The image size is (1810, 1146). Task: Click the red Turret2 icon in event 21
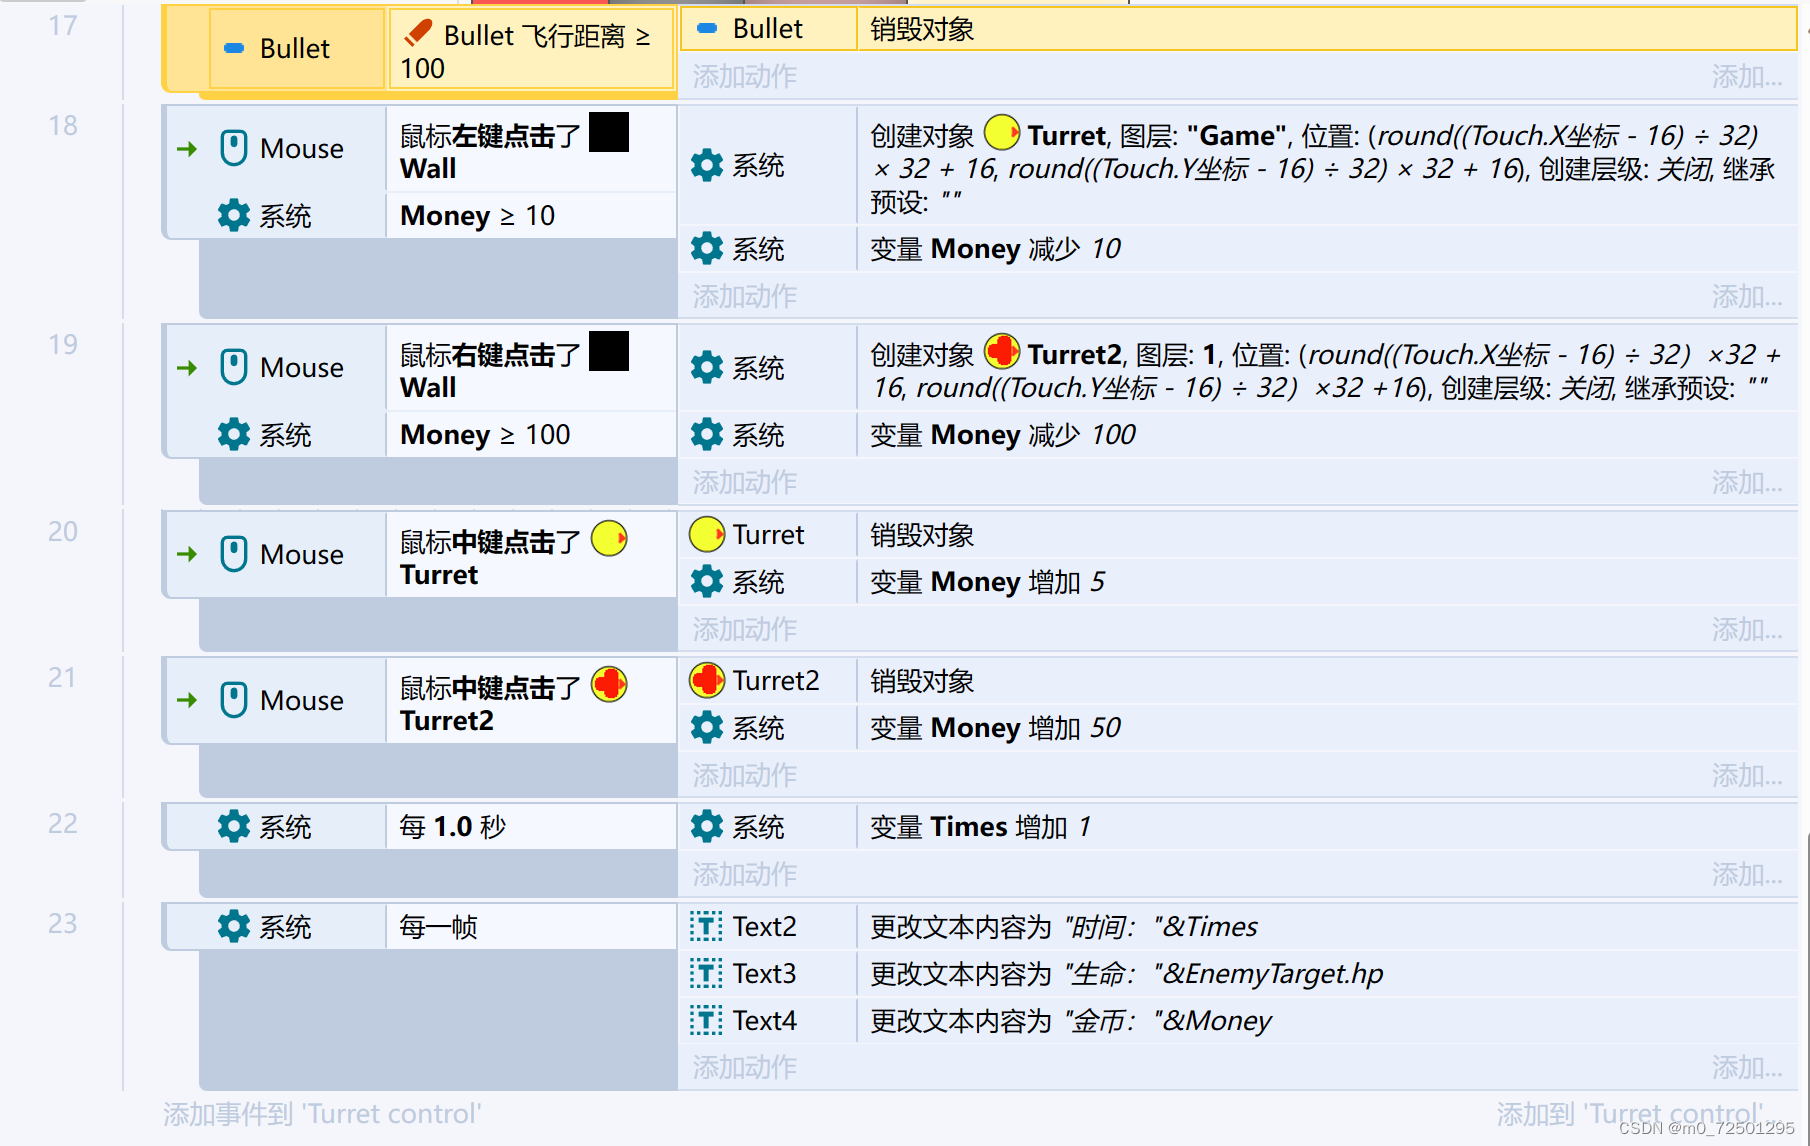click(707, 680)
